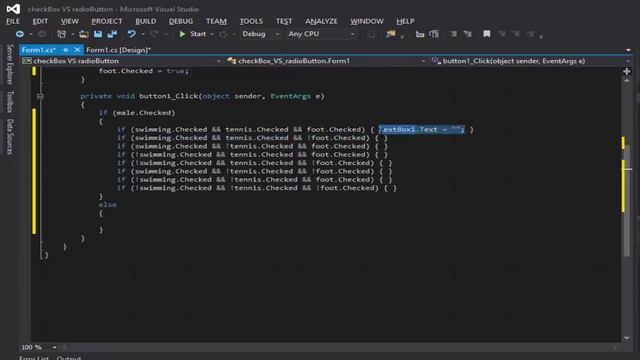
Task: Save the current file with Save icon
Action: click(x=98, y=34)
